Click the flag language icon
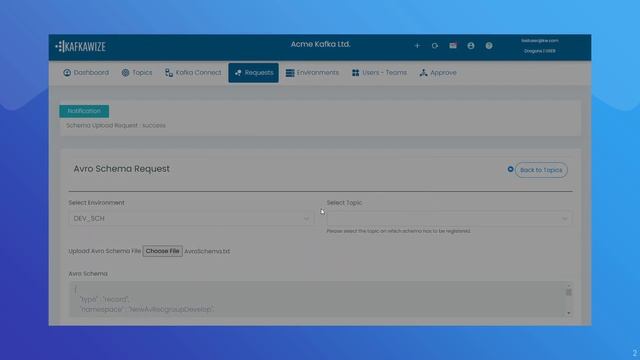This screenshot has width=640, height=360. click(453, 45)
